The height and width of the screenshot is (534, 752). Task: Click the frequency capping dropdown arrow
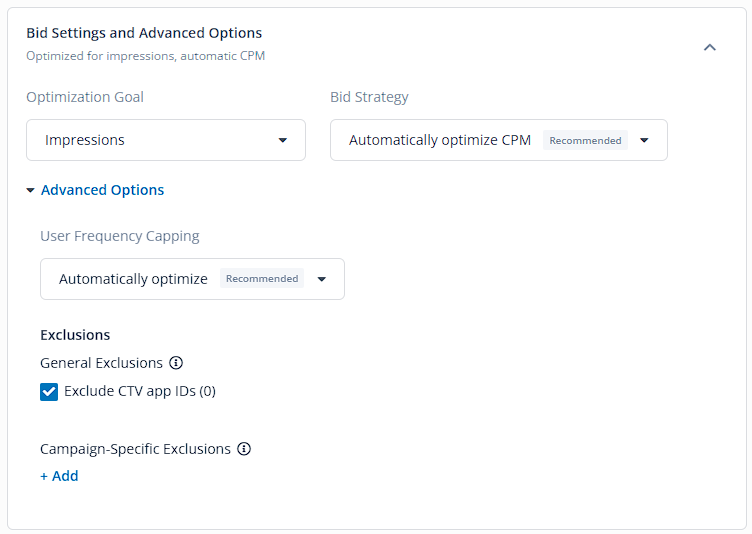[x=321, y=279]
